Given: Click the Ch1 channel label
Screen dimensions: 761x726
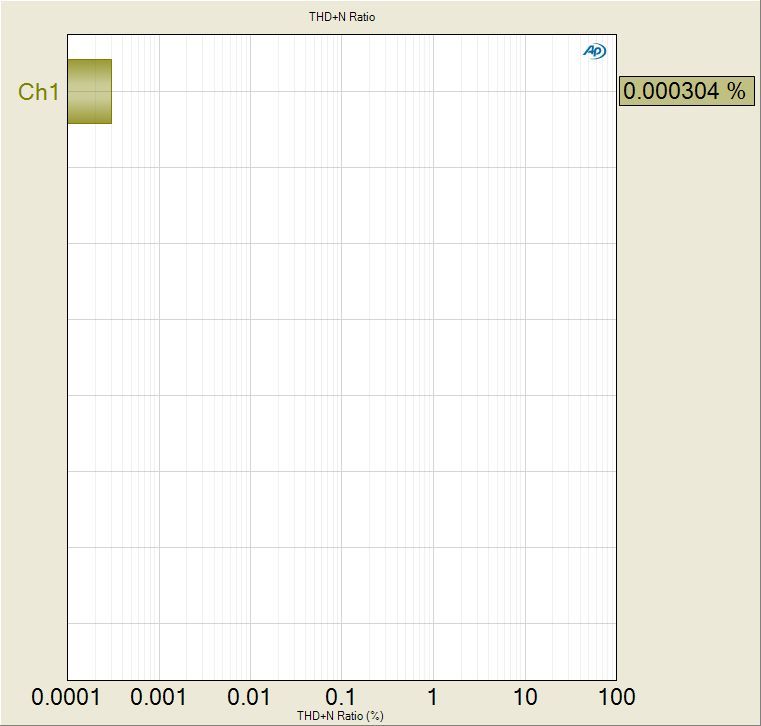Looking at the screenshot, I should (x=38, y=92).
